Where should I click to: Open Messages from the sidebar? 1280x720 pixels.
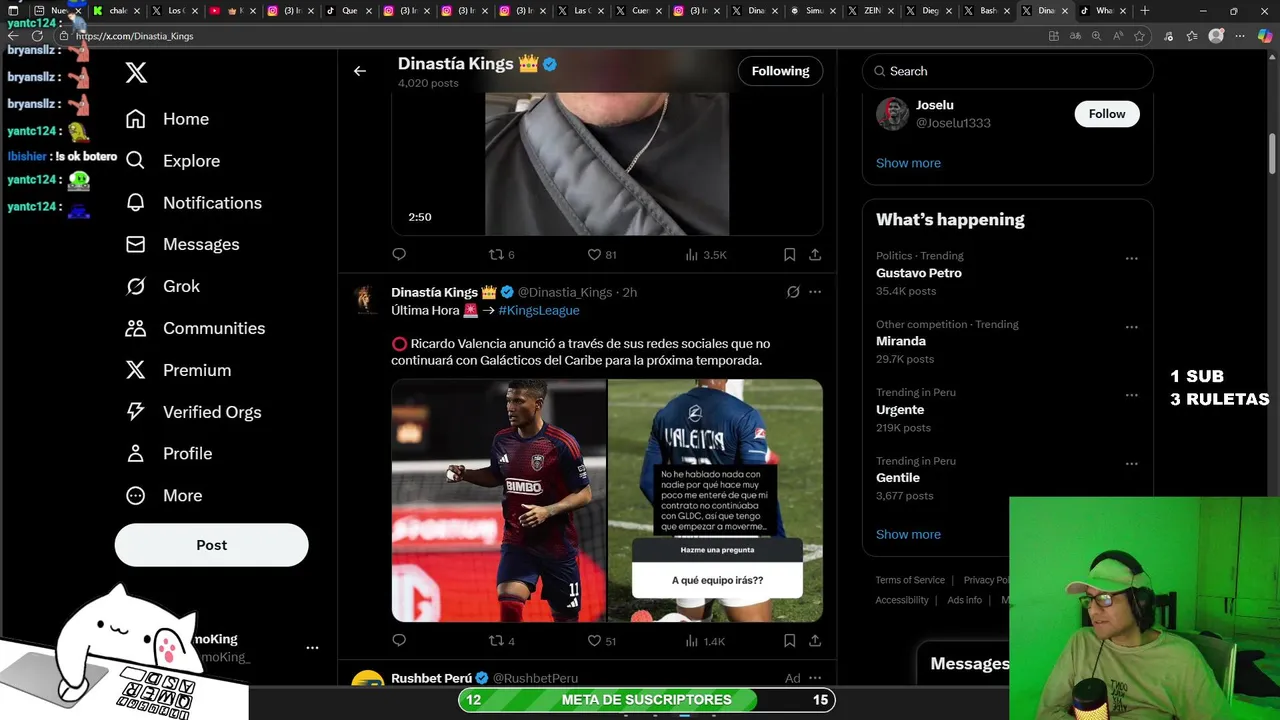182,245
